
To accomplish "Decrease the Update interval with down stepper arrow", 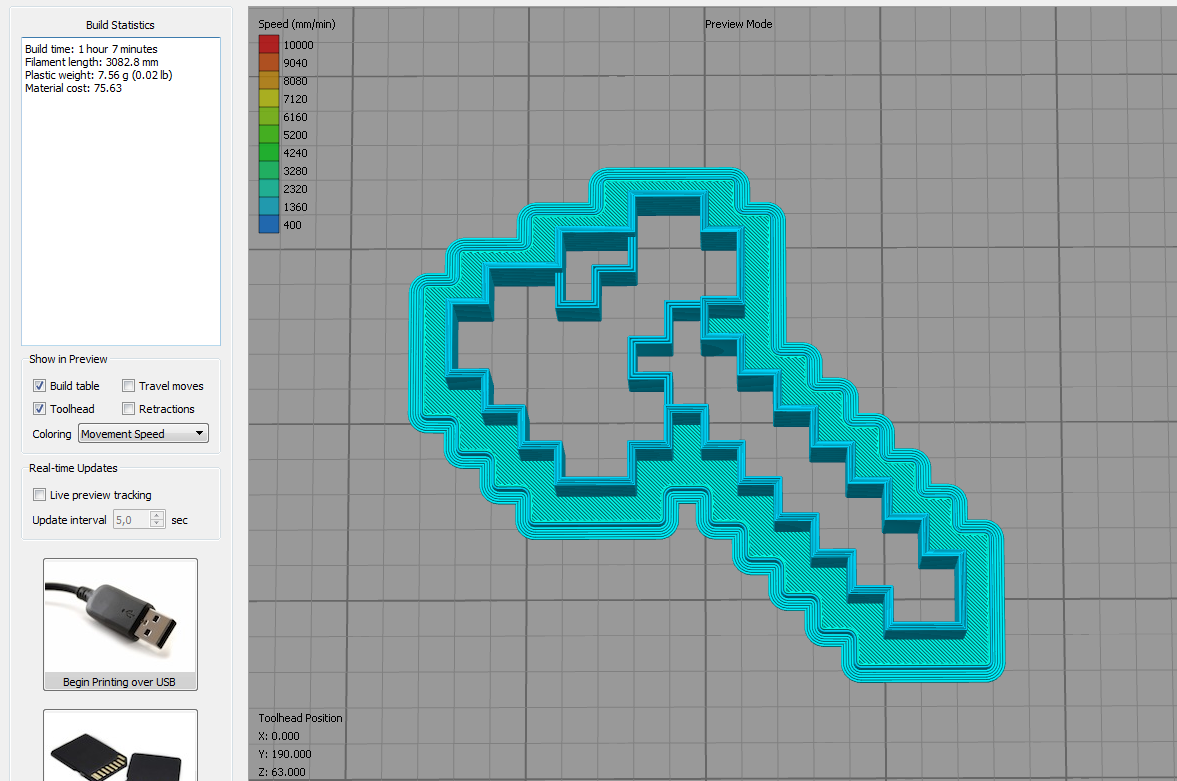I will pos(157,524).
